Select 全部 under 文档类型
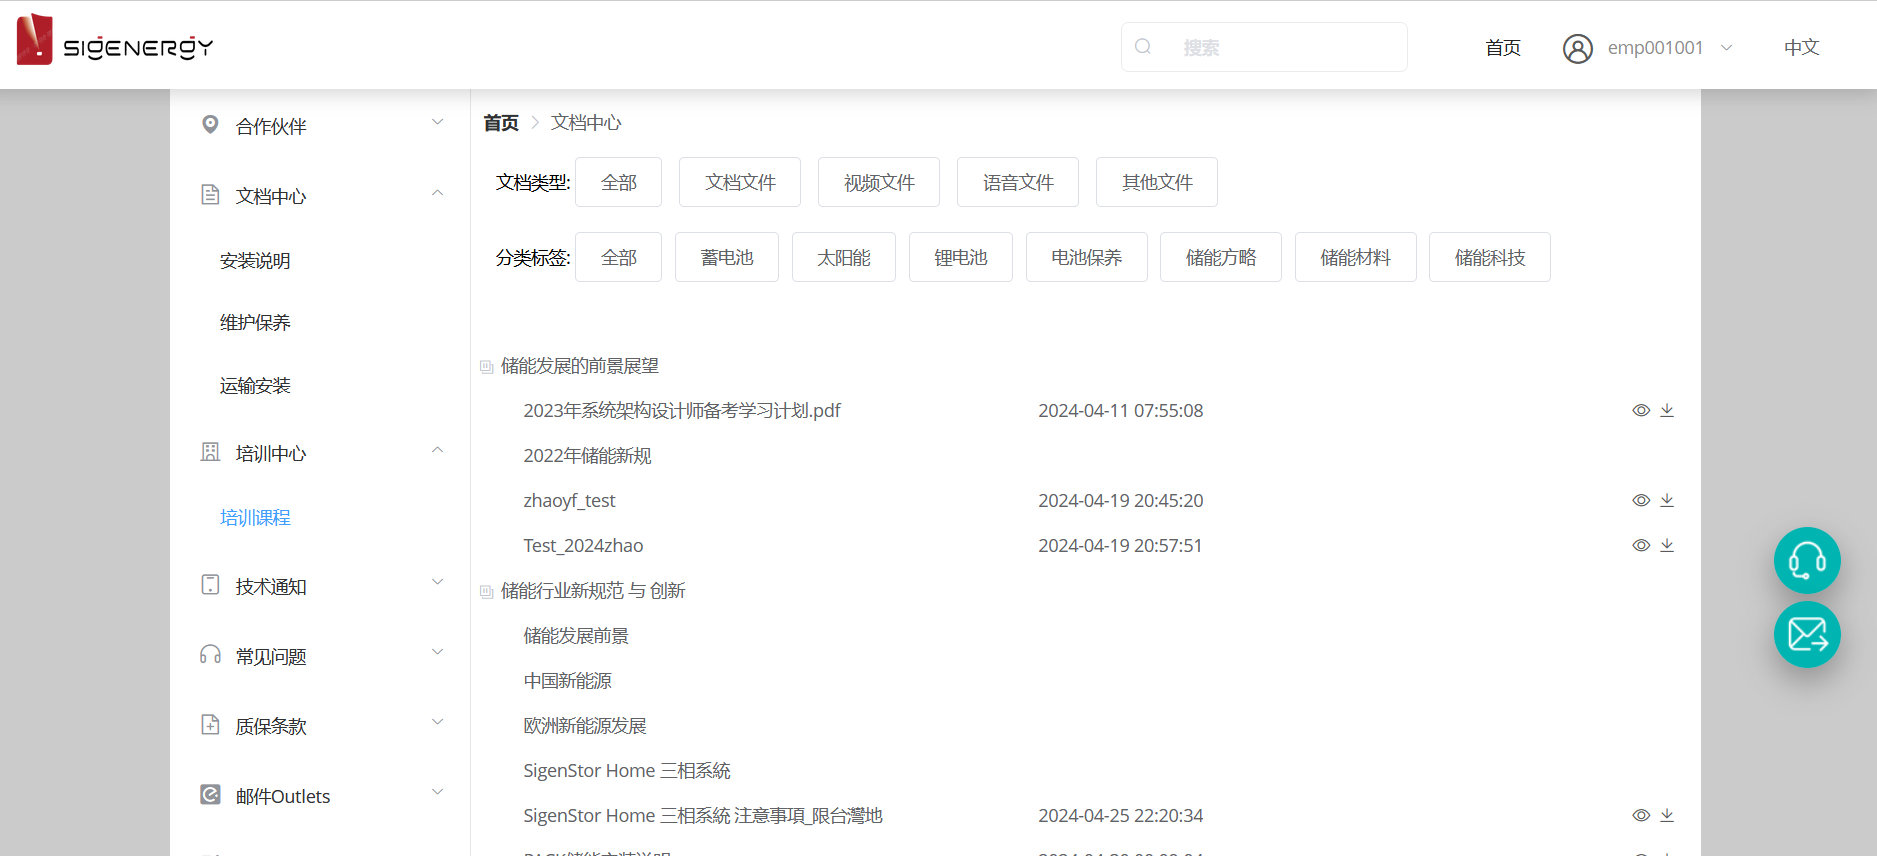This screenshot has height=856, width=1877. click(x=618, y=182)
